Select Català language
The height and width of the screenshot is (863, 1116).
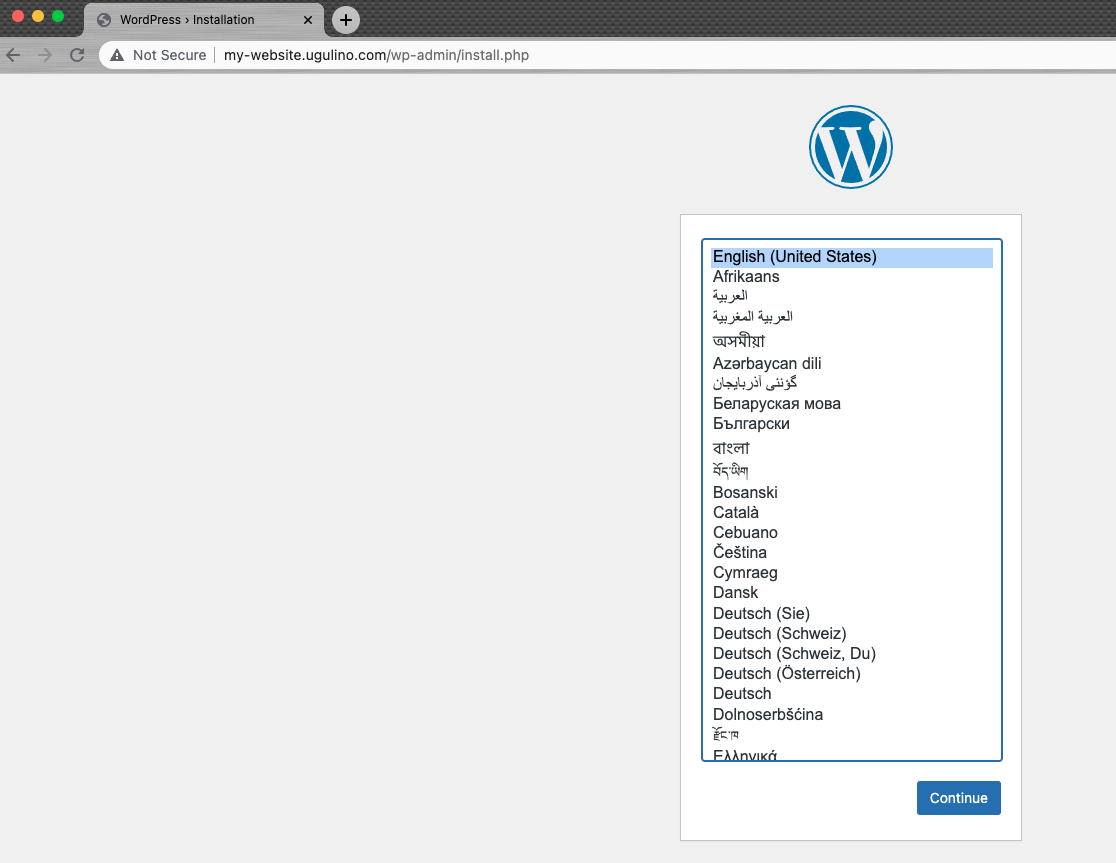[x=852, y=512]
